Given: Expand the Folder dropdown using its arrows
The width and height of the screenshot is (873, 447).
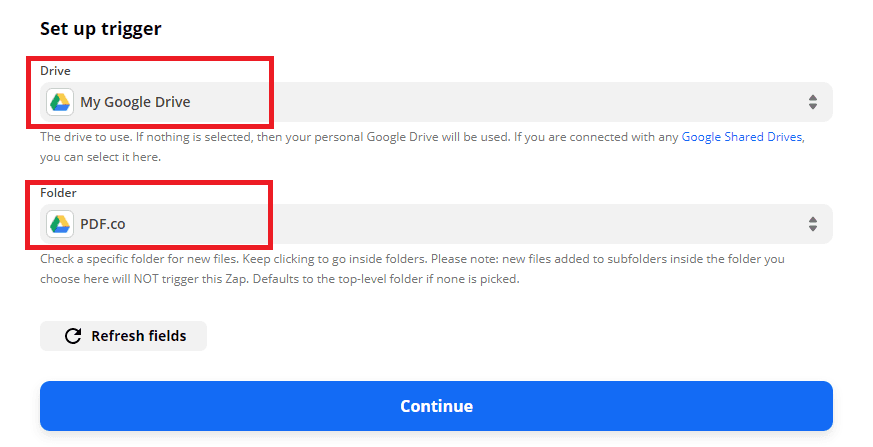Looking at the screenshot, I should pos(812,224).
